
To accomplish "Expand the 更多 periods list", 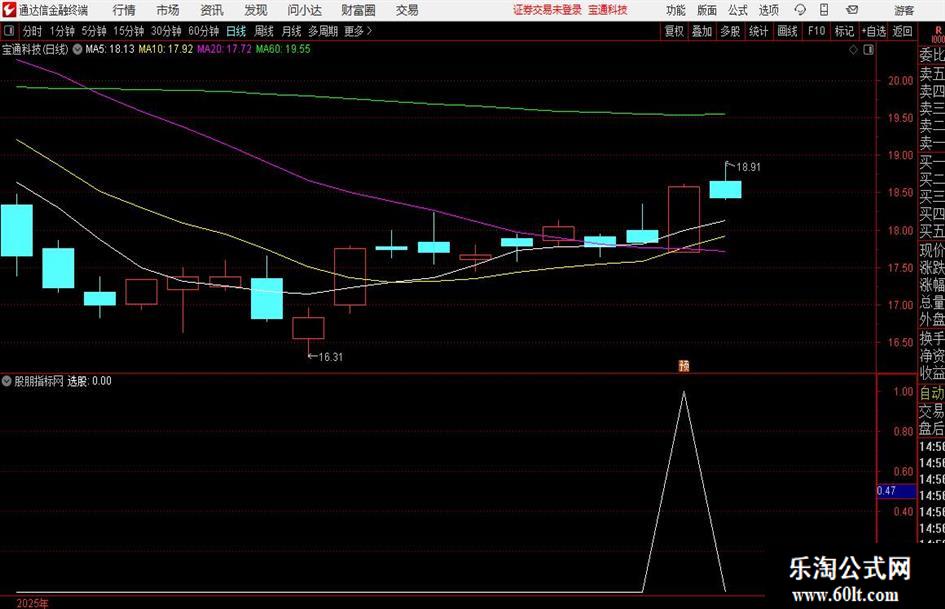I will [x=358, y=31].
